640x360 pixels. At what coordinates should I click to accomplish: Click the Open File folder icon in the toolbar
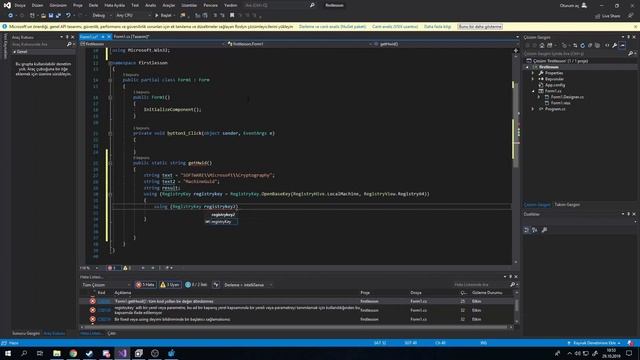(x=43, y=16)
